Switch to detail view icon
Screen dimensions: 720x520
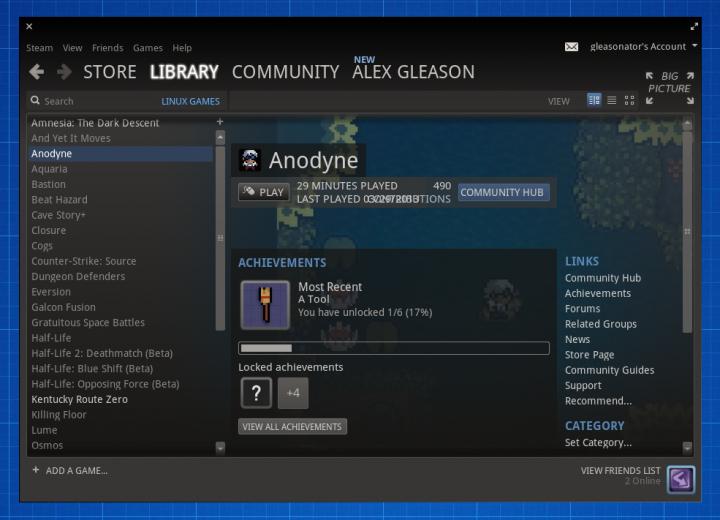pyautogui.click(x=594, y=100)
